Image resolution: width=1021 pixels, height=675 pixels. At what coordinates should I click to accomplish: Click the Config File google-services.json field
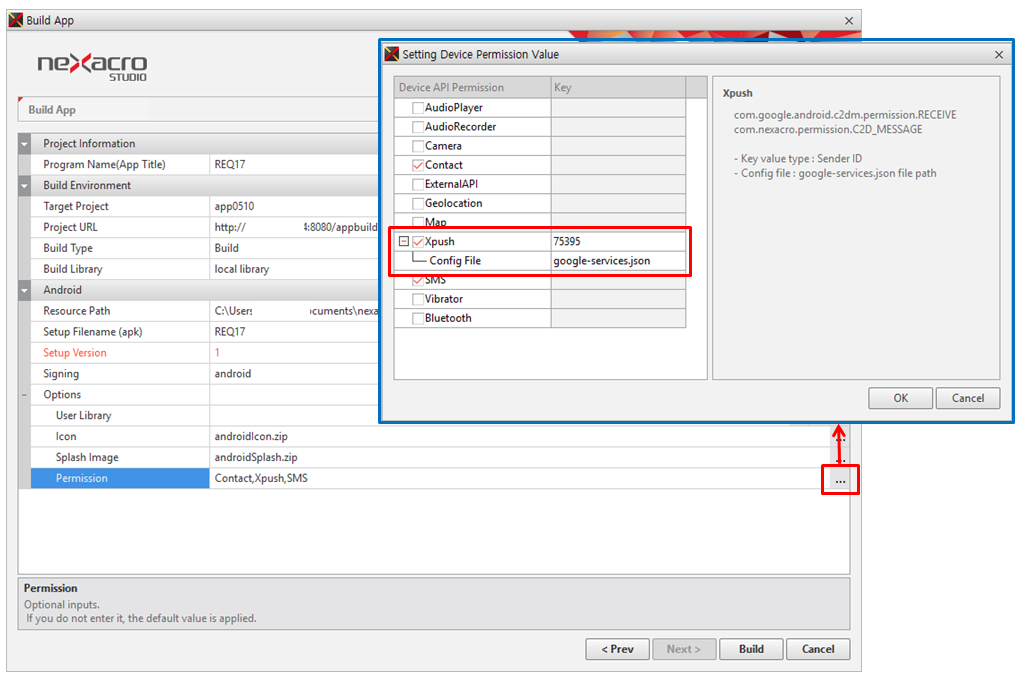[617, 261]
